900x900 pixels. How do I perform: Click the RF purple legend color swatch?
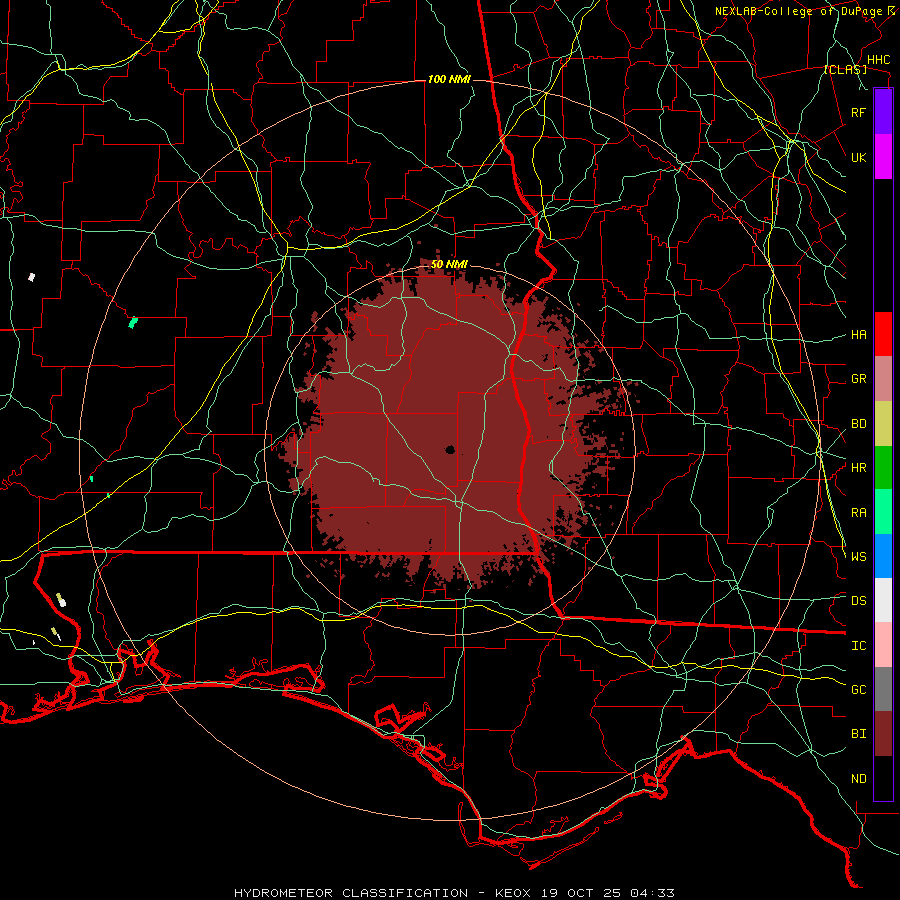(x=883, y=112)
